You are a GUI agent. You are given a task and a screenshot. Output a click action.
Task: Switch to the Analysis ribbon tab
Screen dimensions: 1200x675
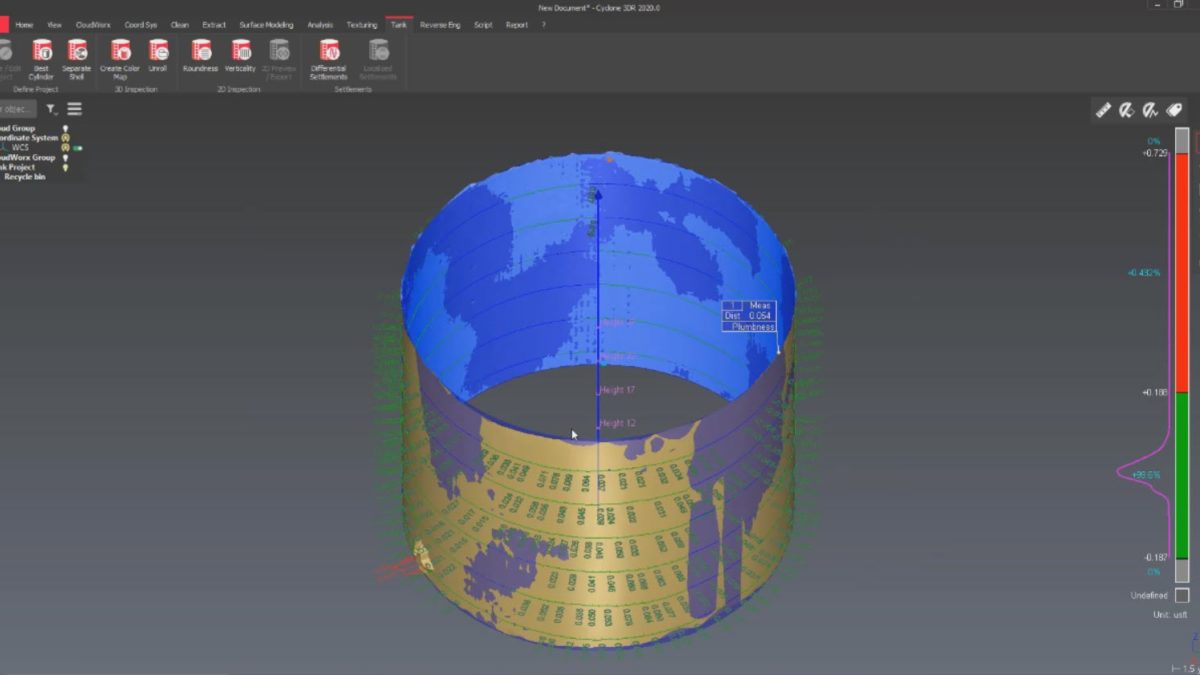(x=320, y=24)
